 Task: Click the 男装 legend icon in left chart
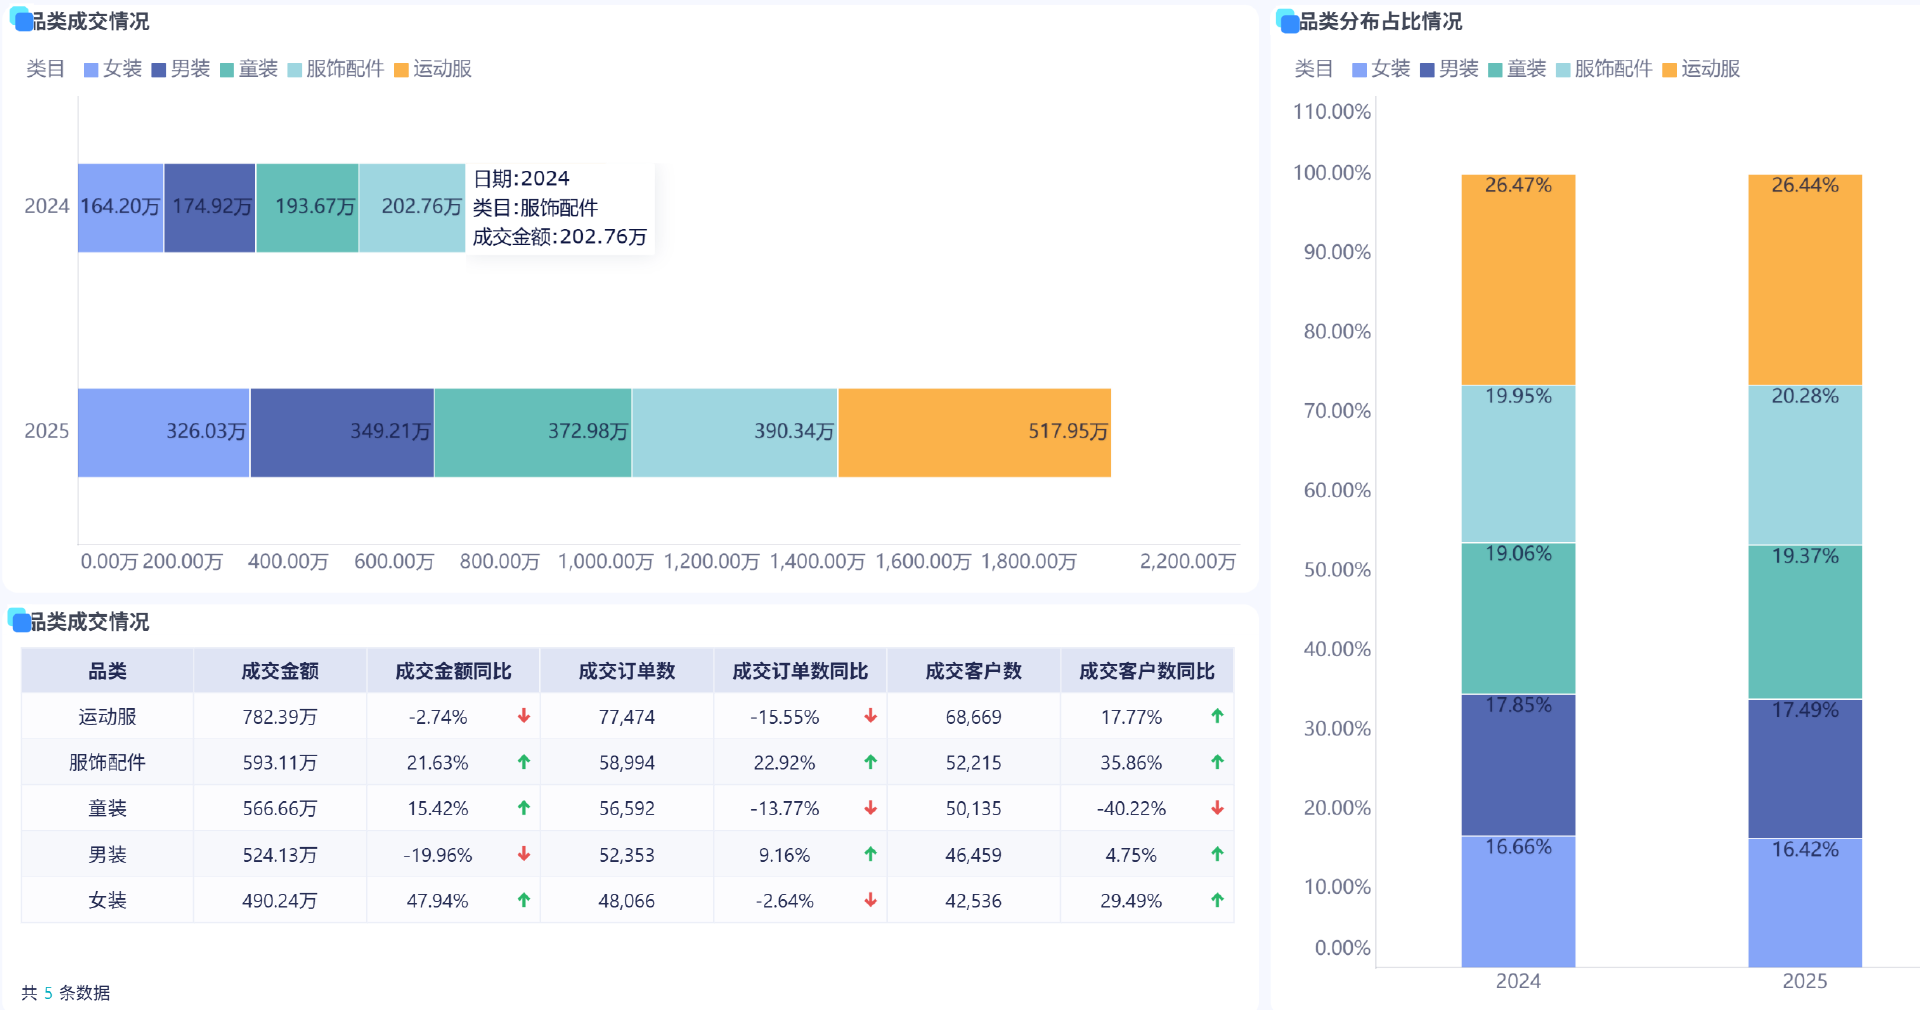156,68
